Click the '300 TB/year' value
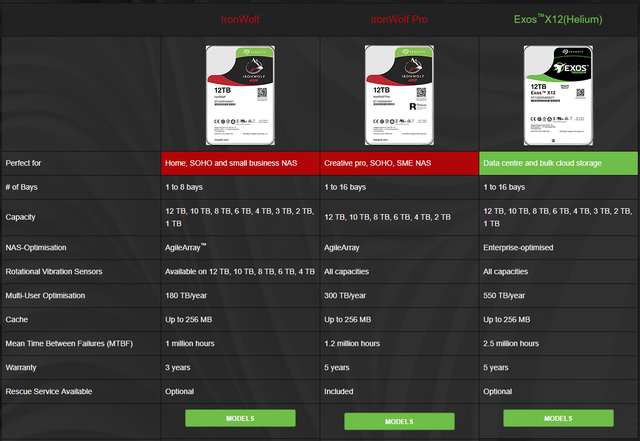 [345, 296]
